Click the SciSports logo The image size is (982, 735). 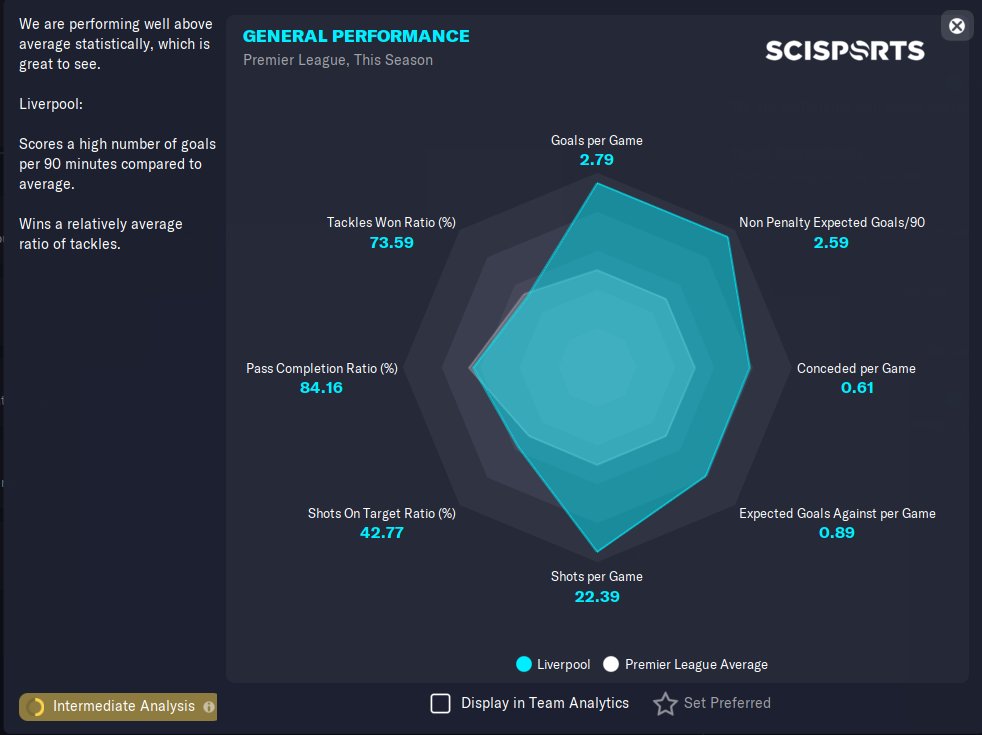[844, 51]
